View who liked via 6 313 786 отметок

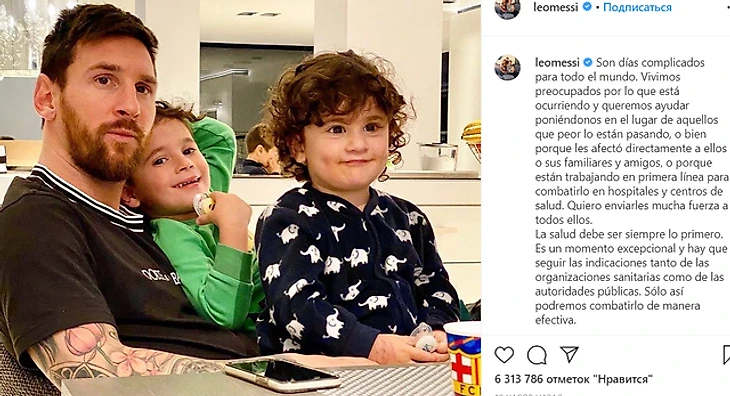pyautogui.click(x=574, y=379)
